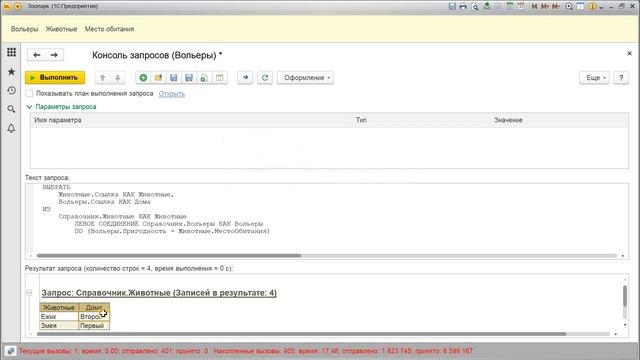Open the 'Вольеры' section
This screenshot has width=640, height=360.
coord(24,29)
